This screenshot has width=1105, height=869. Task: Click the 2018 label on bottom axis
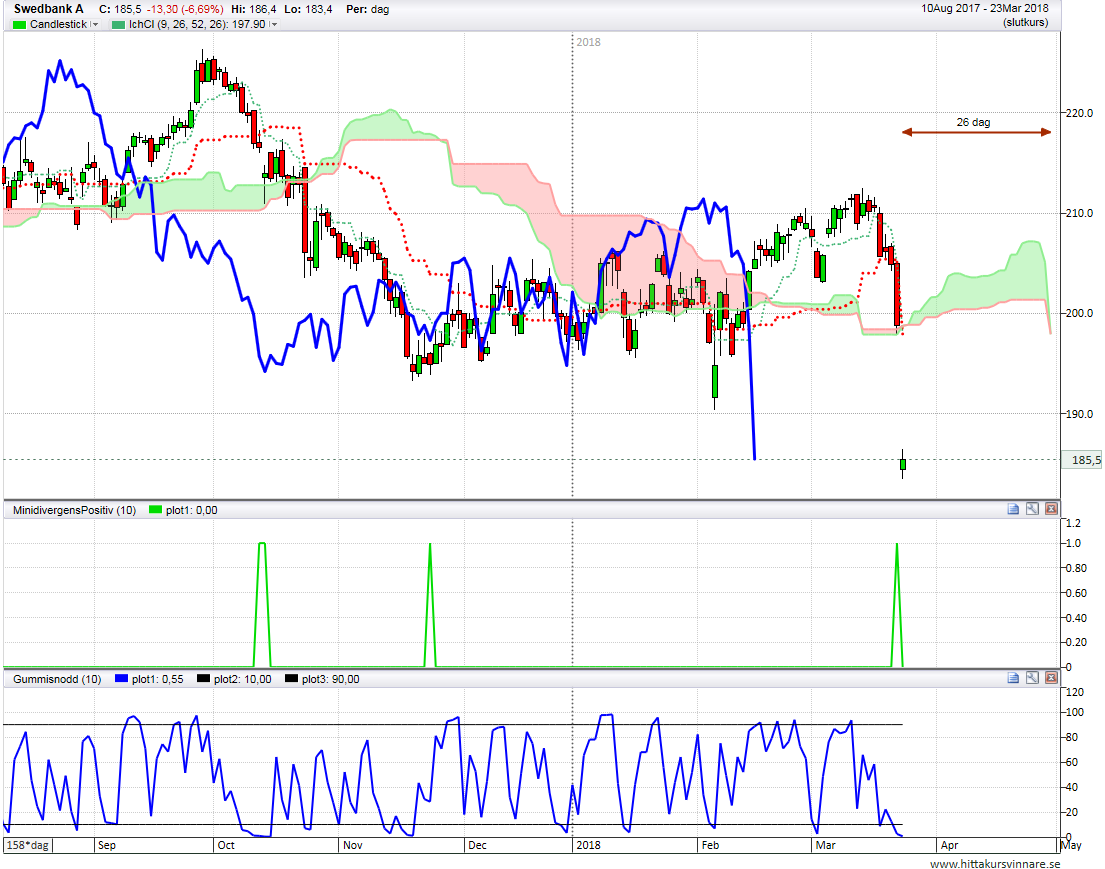click(588, 845)
